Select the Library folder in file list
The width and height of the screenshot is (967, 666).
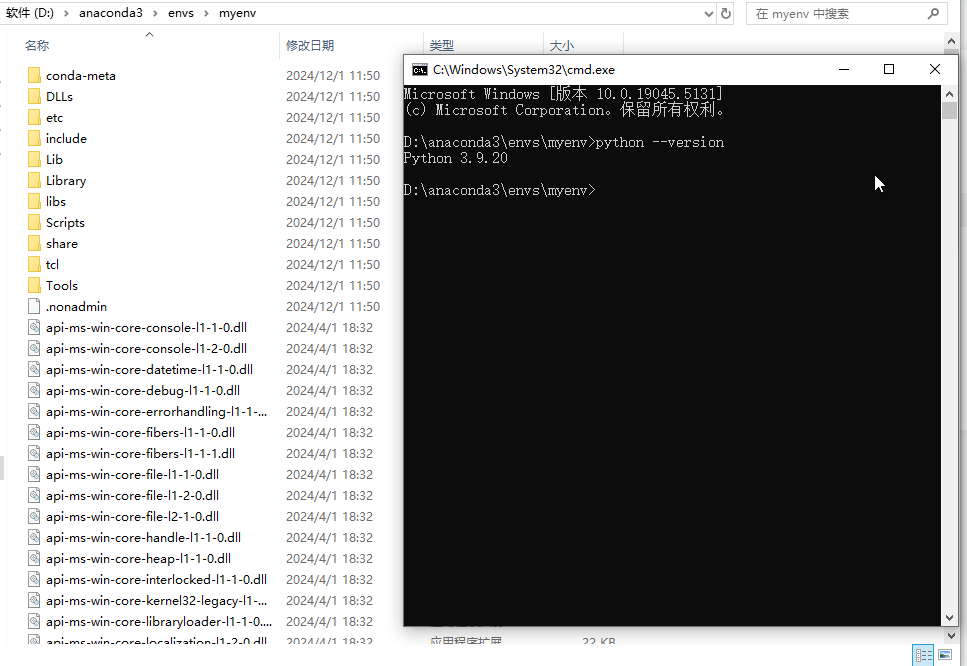tap(66, 181)
